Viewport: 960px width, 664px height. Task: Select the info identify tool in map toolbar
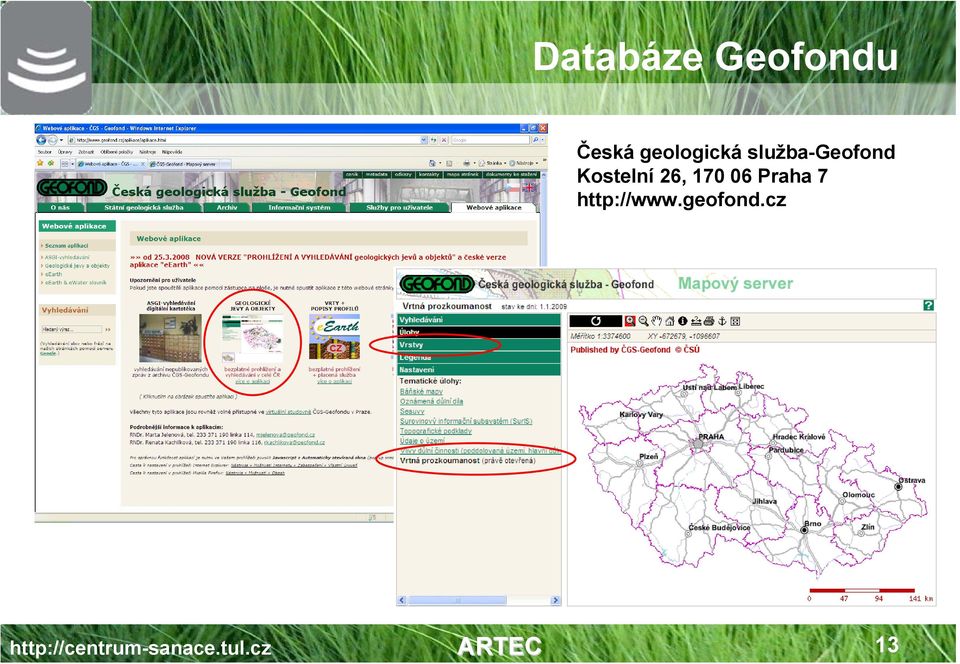682,321
